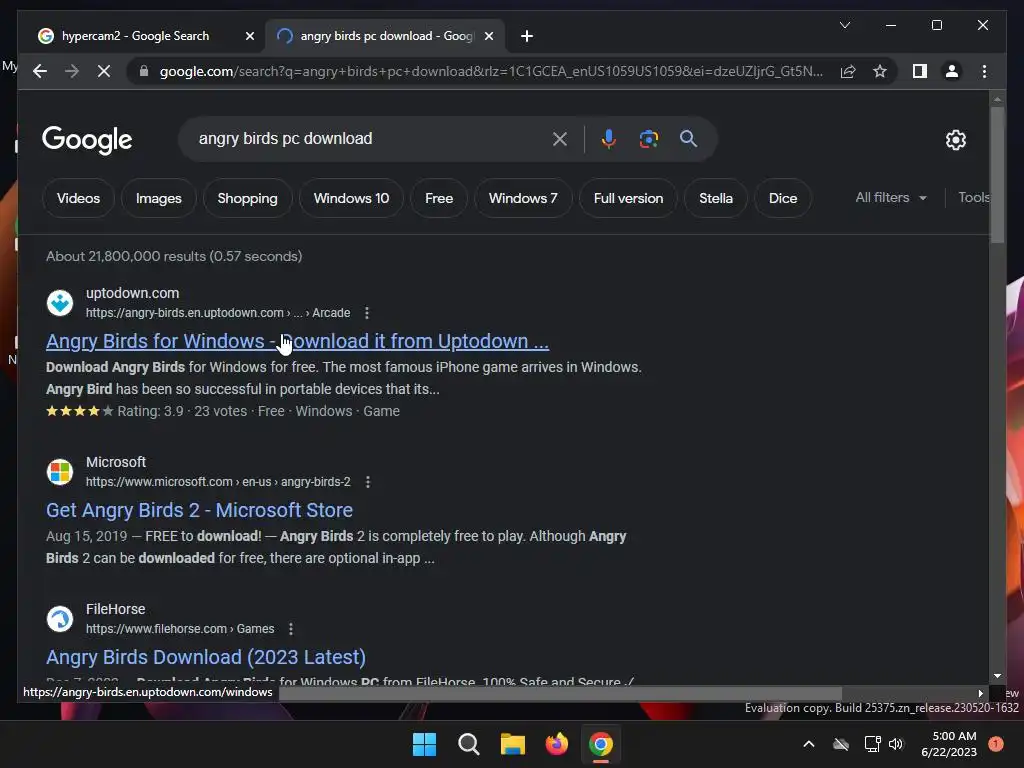Show hidden system tray icons

(x=808, y=744)
